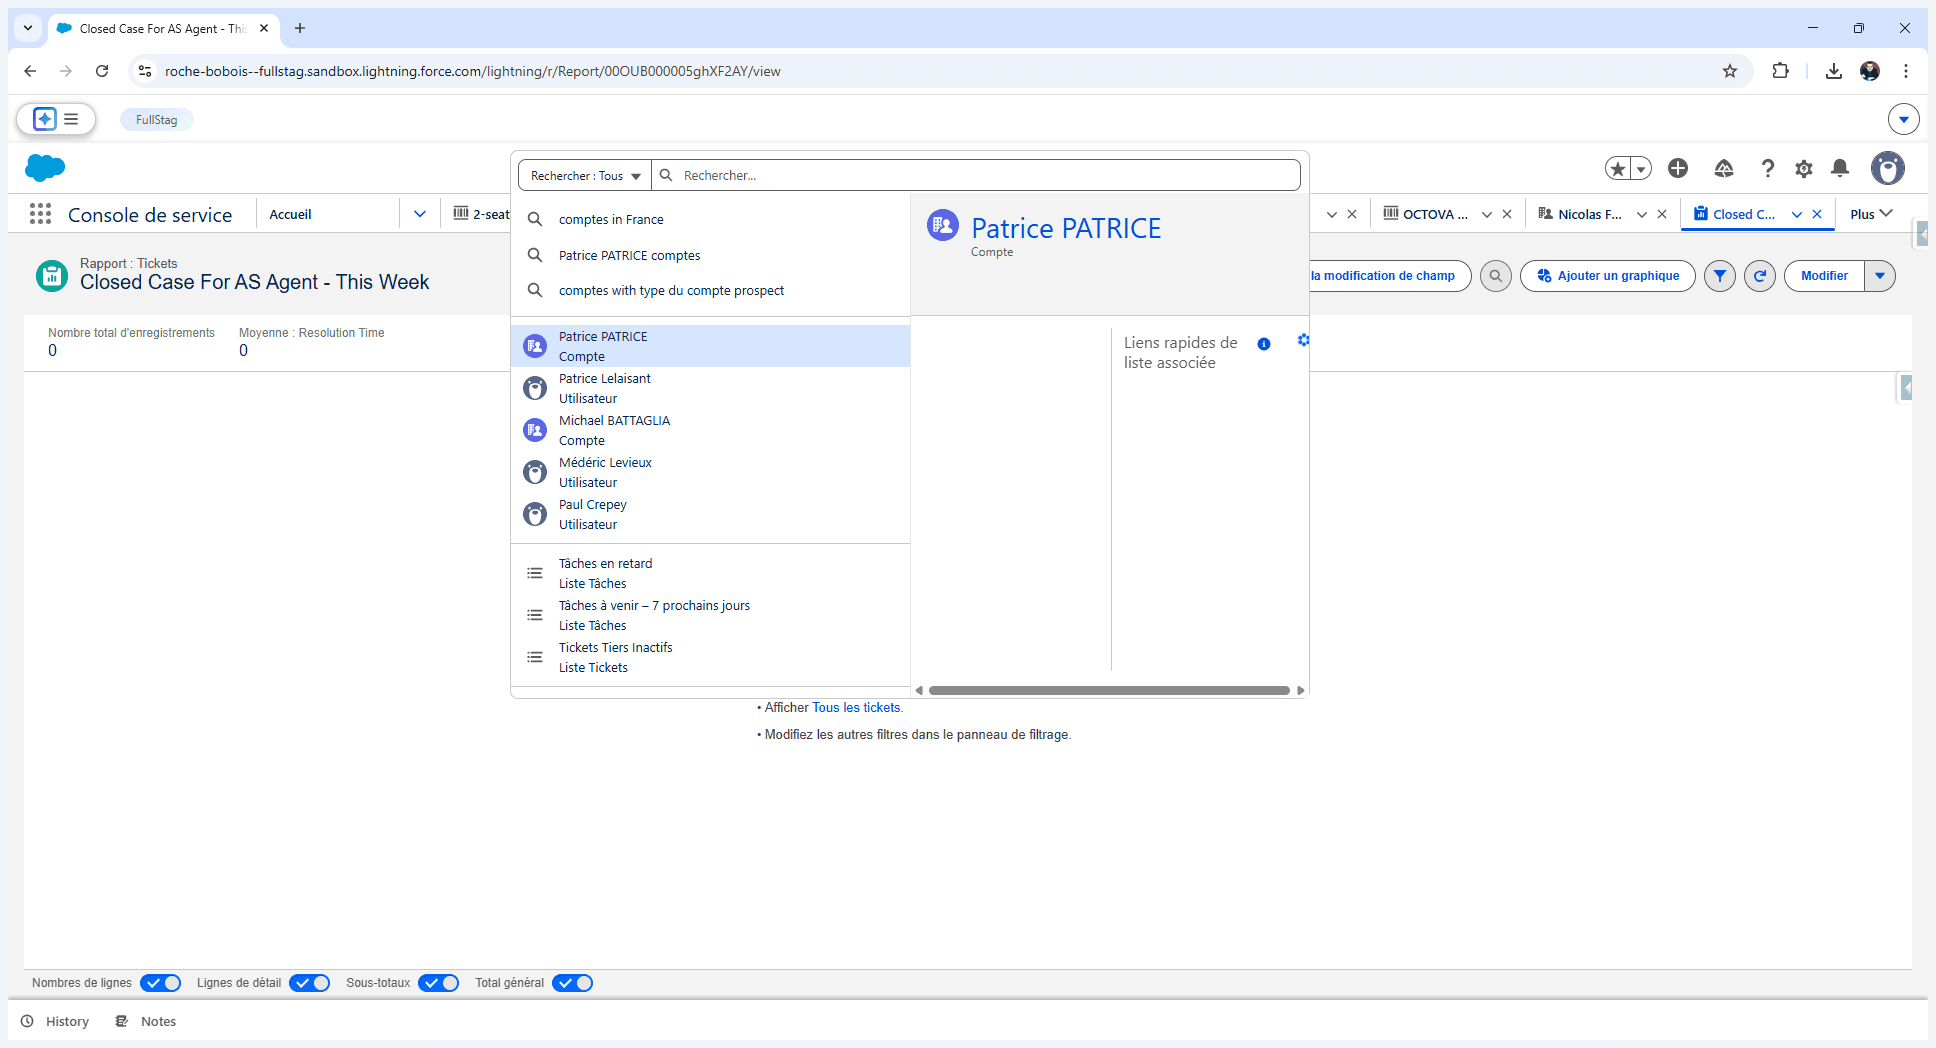The height and width of the screenshot is (1048, 1936).
Task: Bookmark this page with the star icon
Action: click(1730, 71)
